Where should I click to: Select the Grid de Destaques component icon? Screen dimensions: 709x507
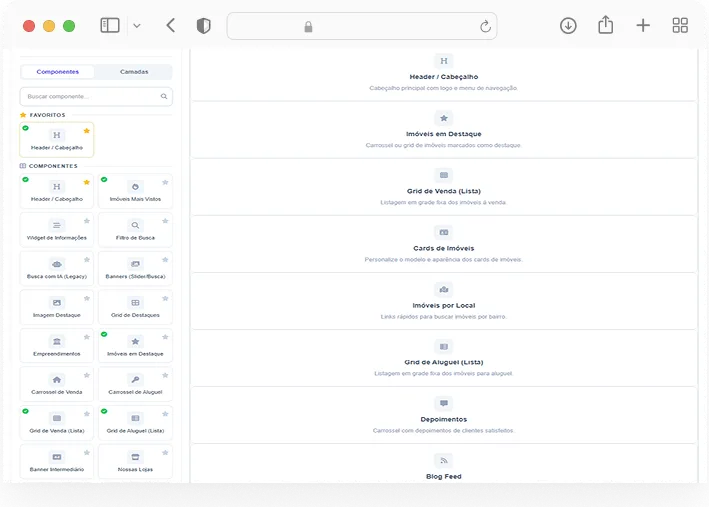click(135, 303)
